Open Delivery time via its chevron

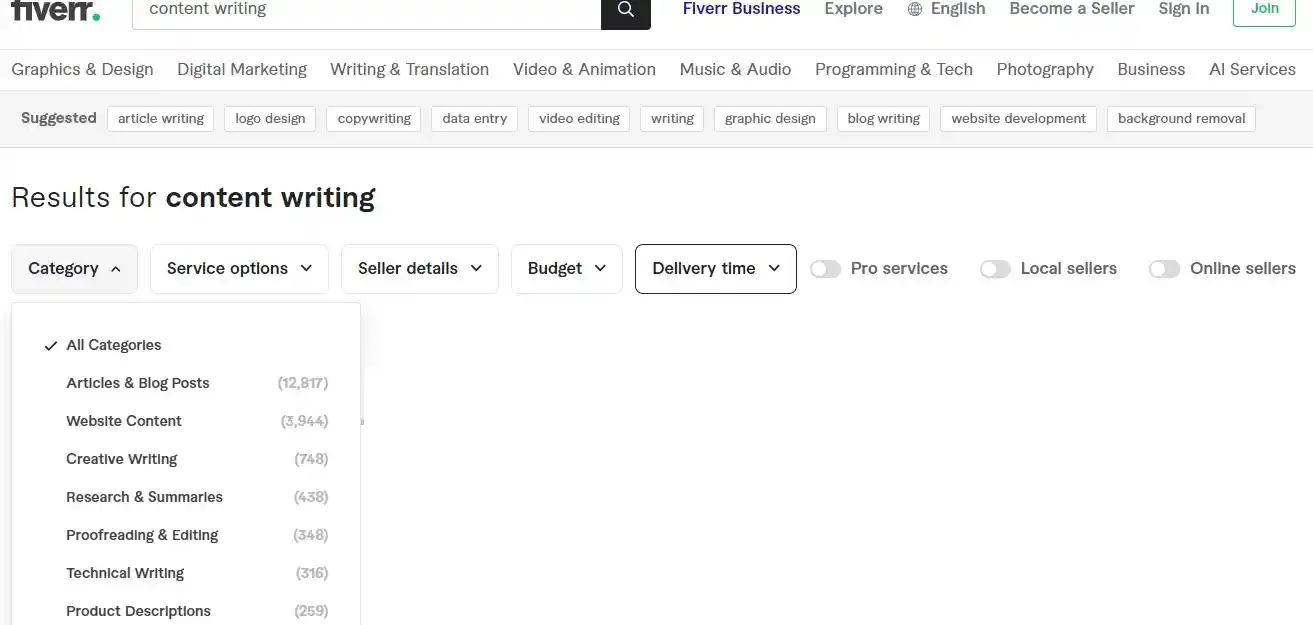pyautogui.click(x=774, y=268)
